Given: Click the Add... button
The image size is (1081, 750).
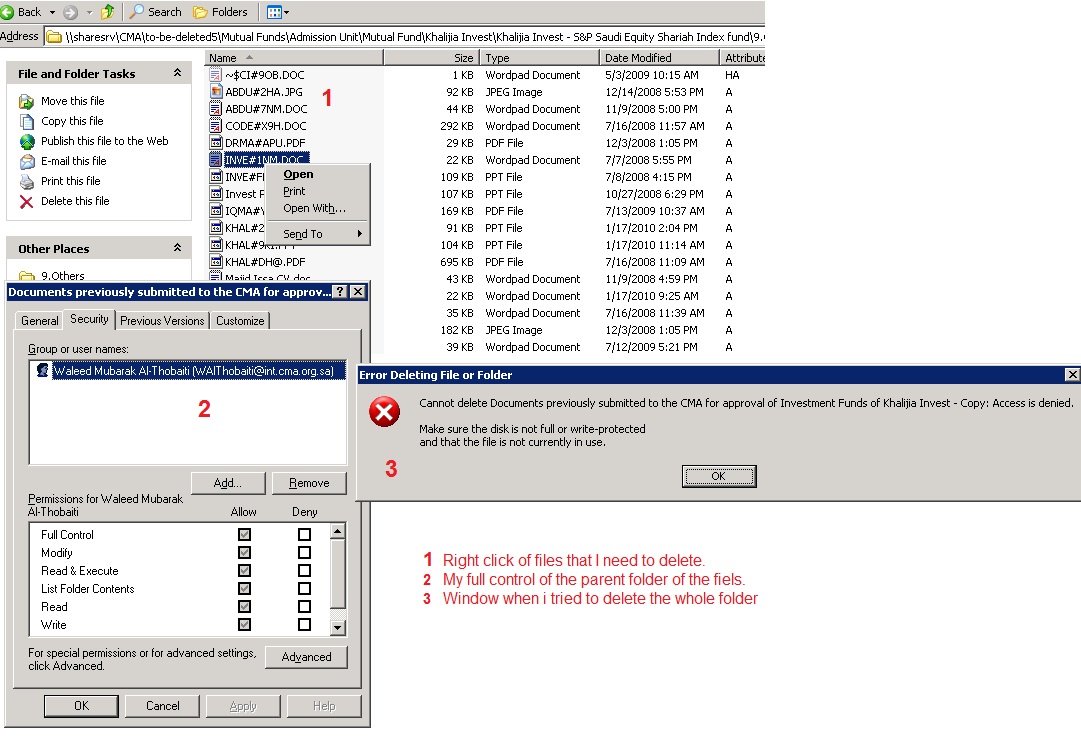Looking at the screenshot, I should click(228, 483).
